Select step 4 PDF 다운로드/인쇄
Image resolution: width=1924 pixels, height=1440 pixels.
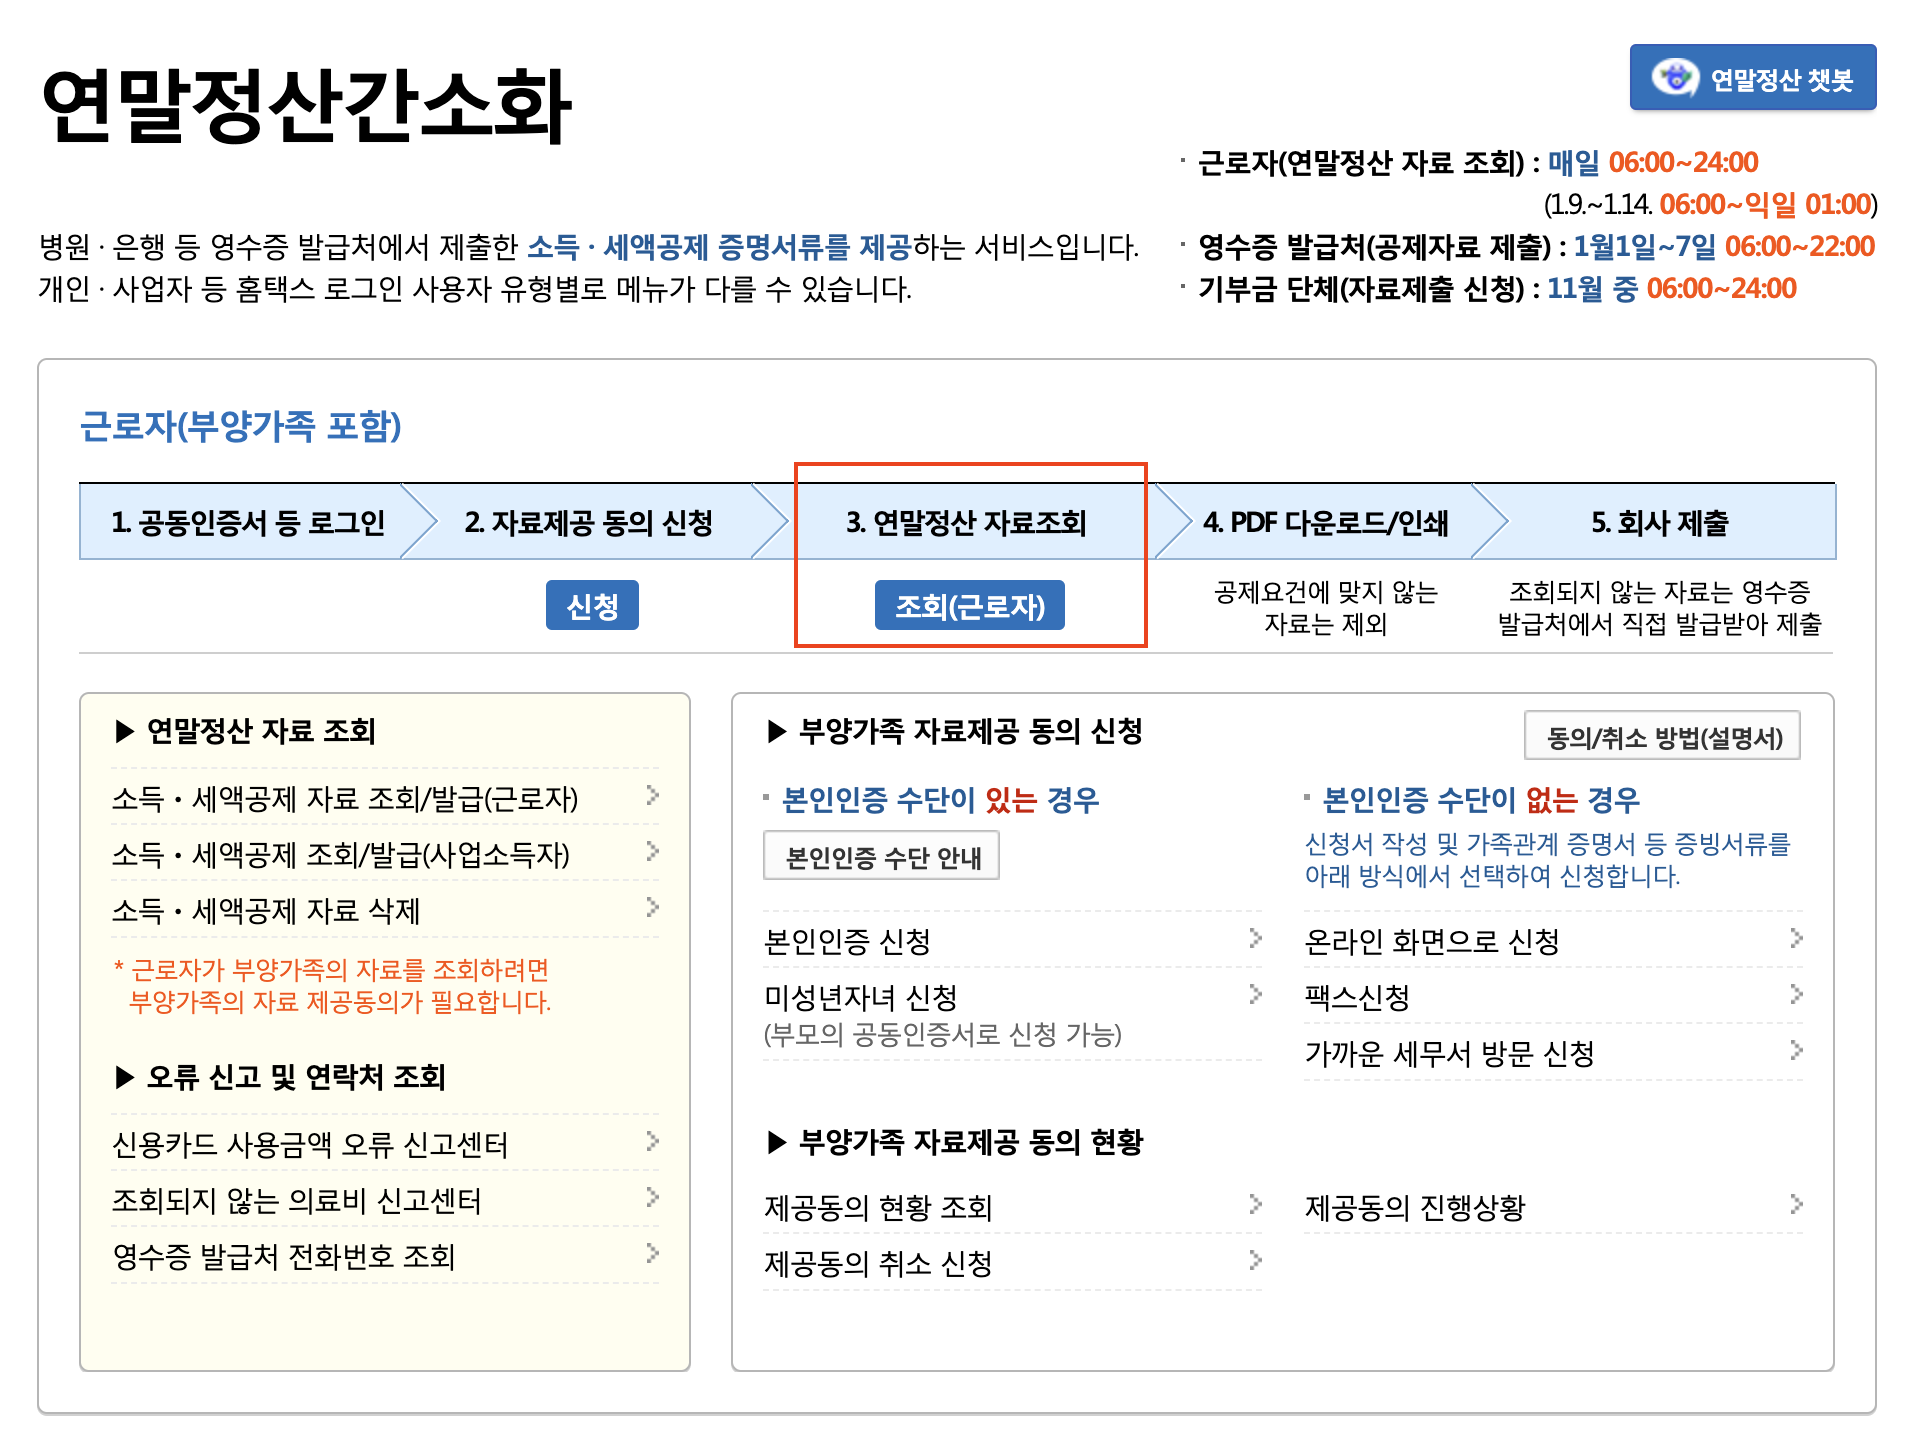point(1324,522)
